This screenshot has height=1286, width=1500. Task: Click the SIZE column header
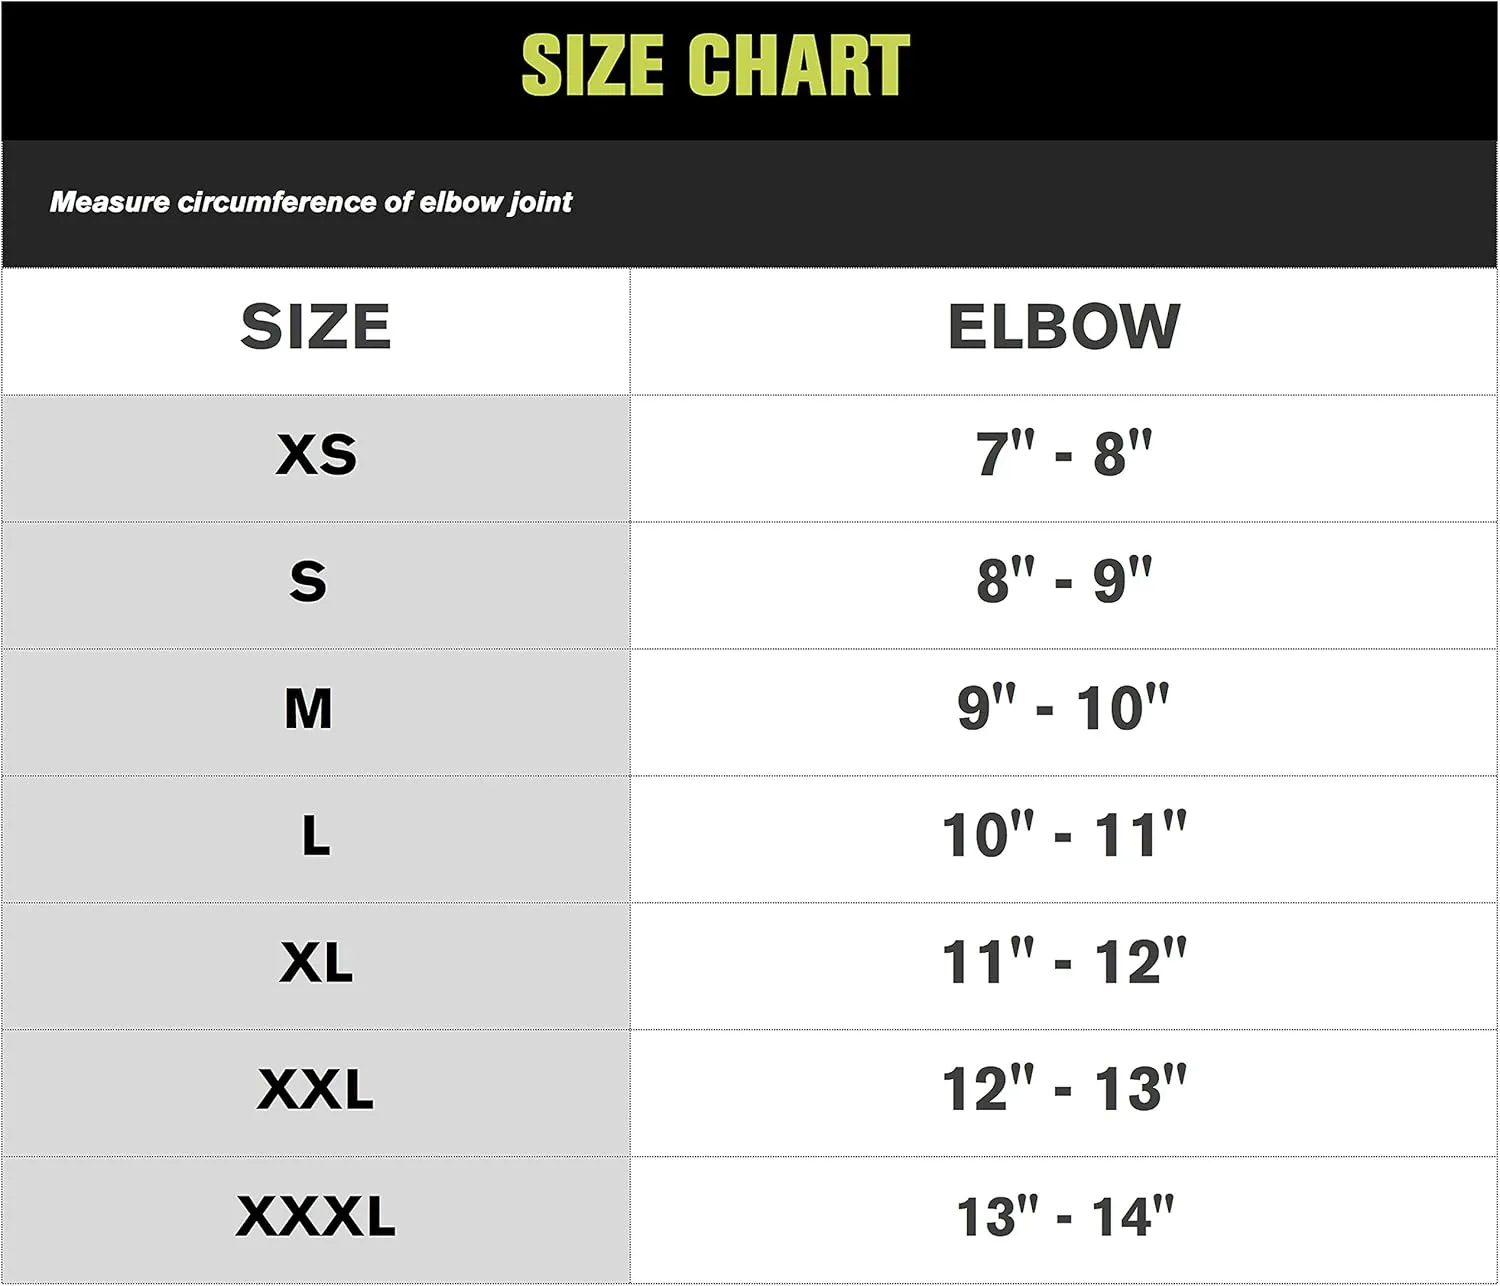point(316,327)
